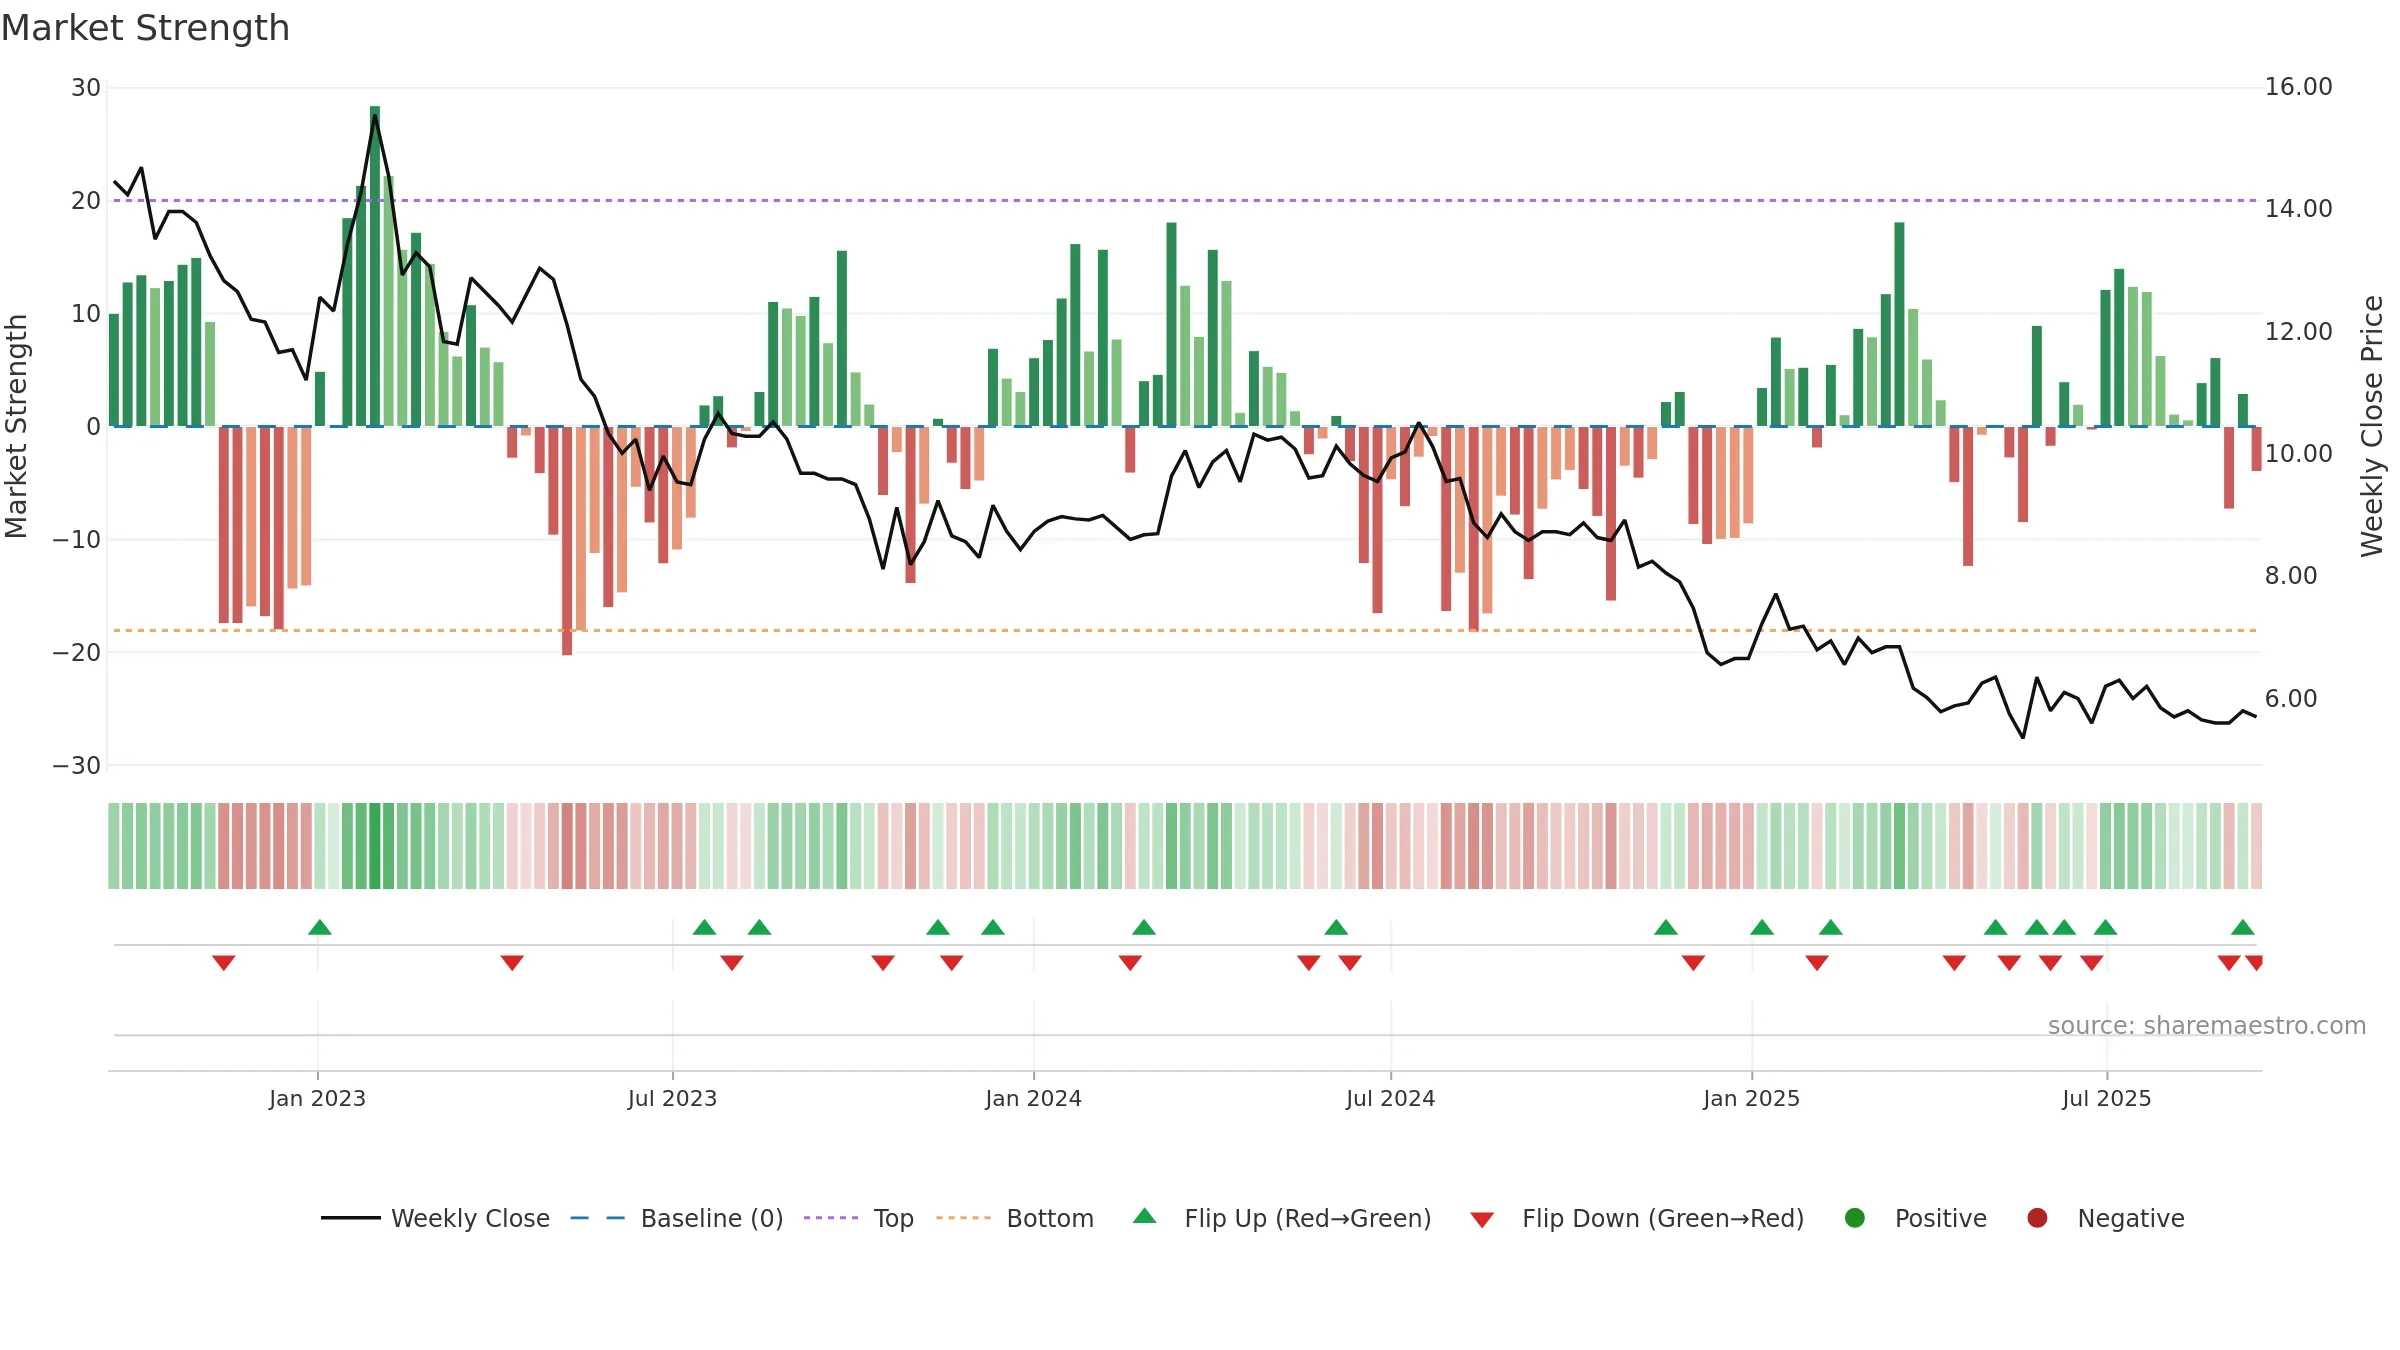
Task: Click the orange dotted Bottom line sample
Action: (964, 1218)
